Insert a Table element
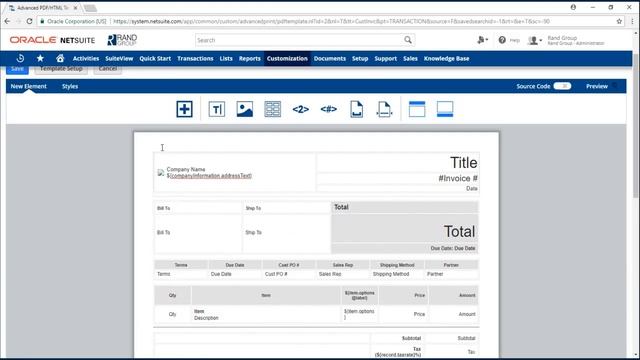Image resolution: width=640 pixels, height=360 pixels. (273, 109)
